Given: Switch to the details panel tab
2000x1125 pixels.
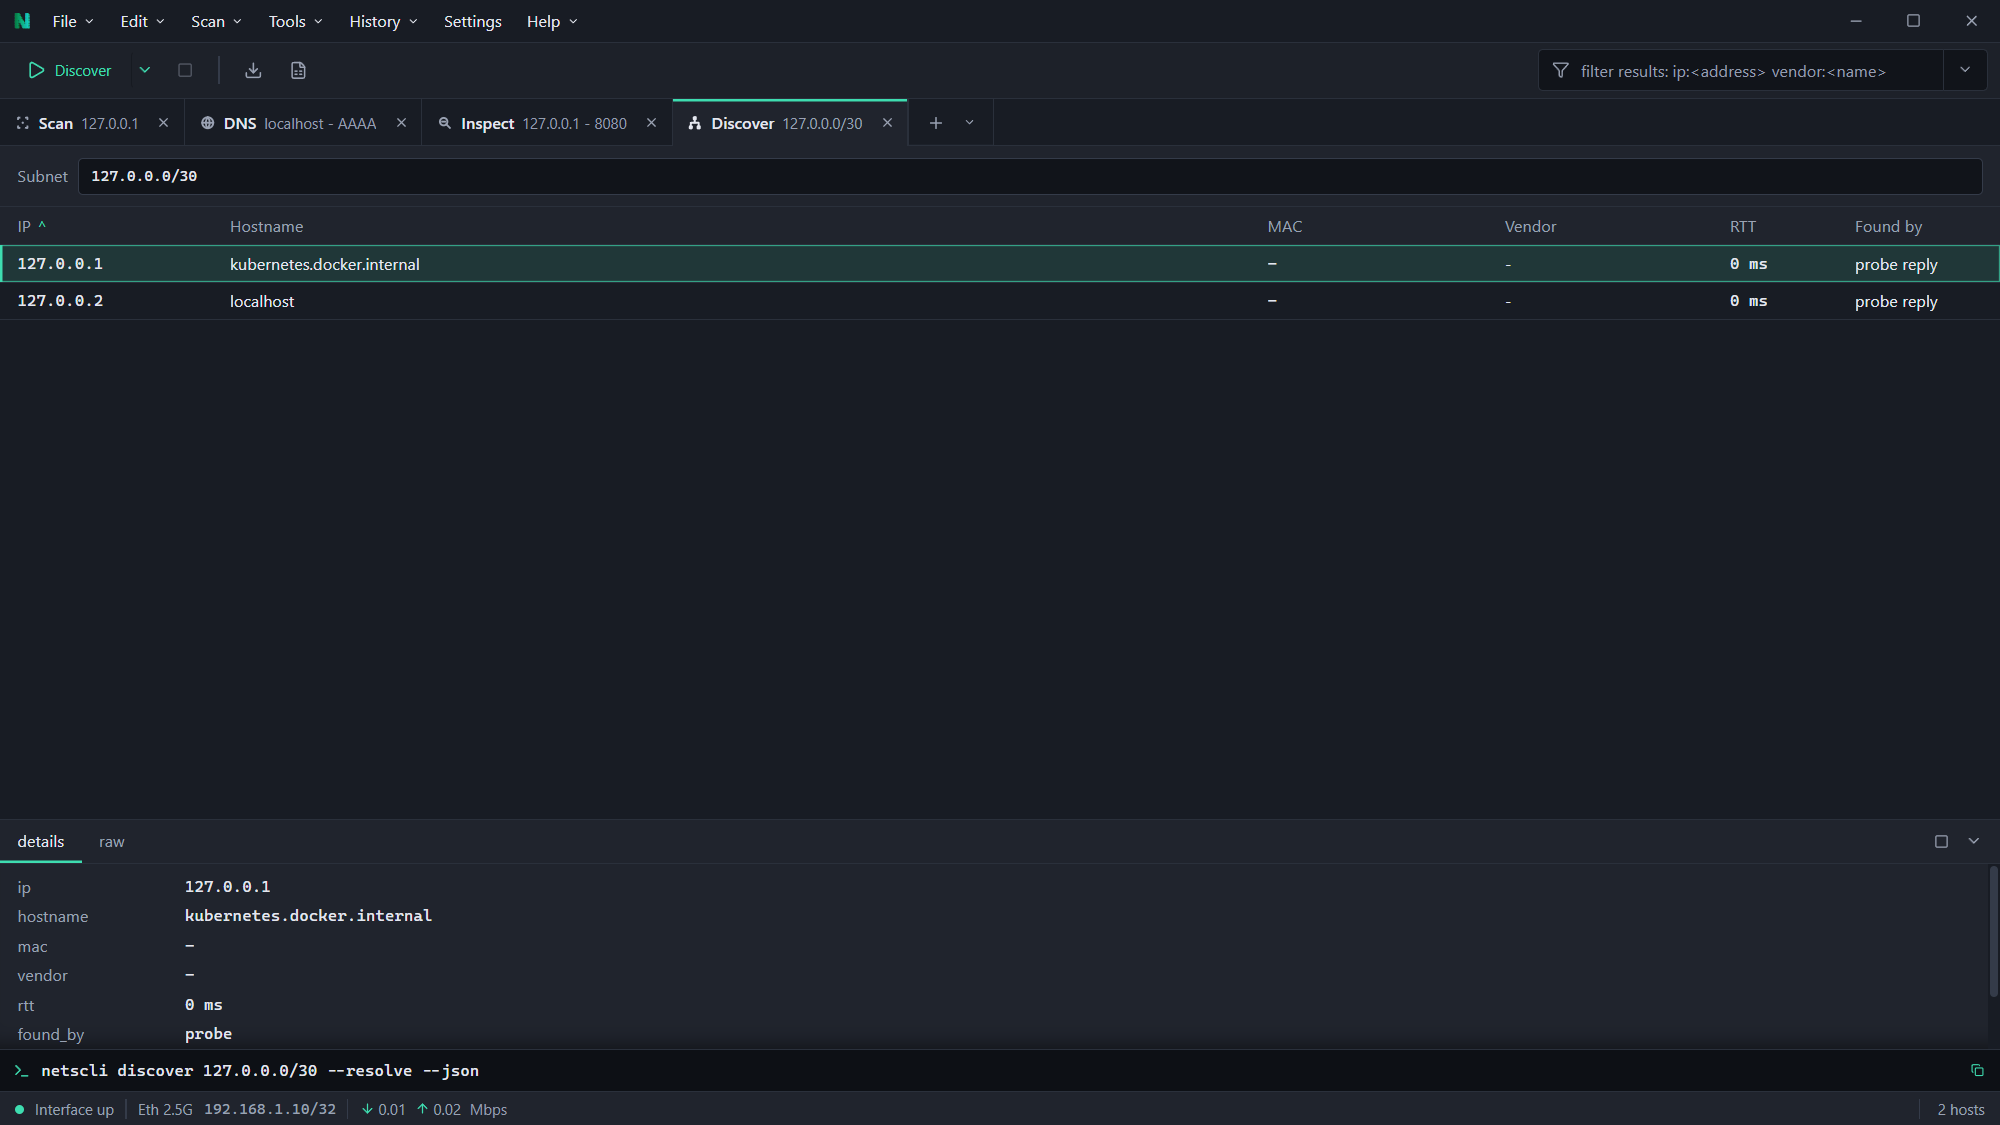Looking at the screenshot, I should (x=40, y=841).
